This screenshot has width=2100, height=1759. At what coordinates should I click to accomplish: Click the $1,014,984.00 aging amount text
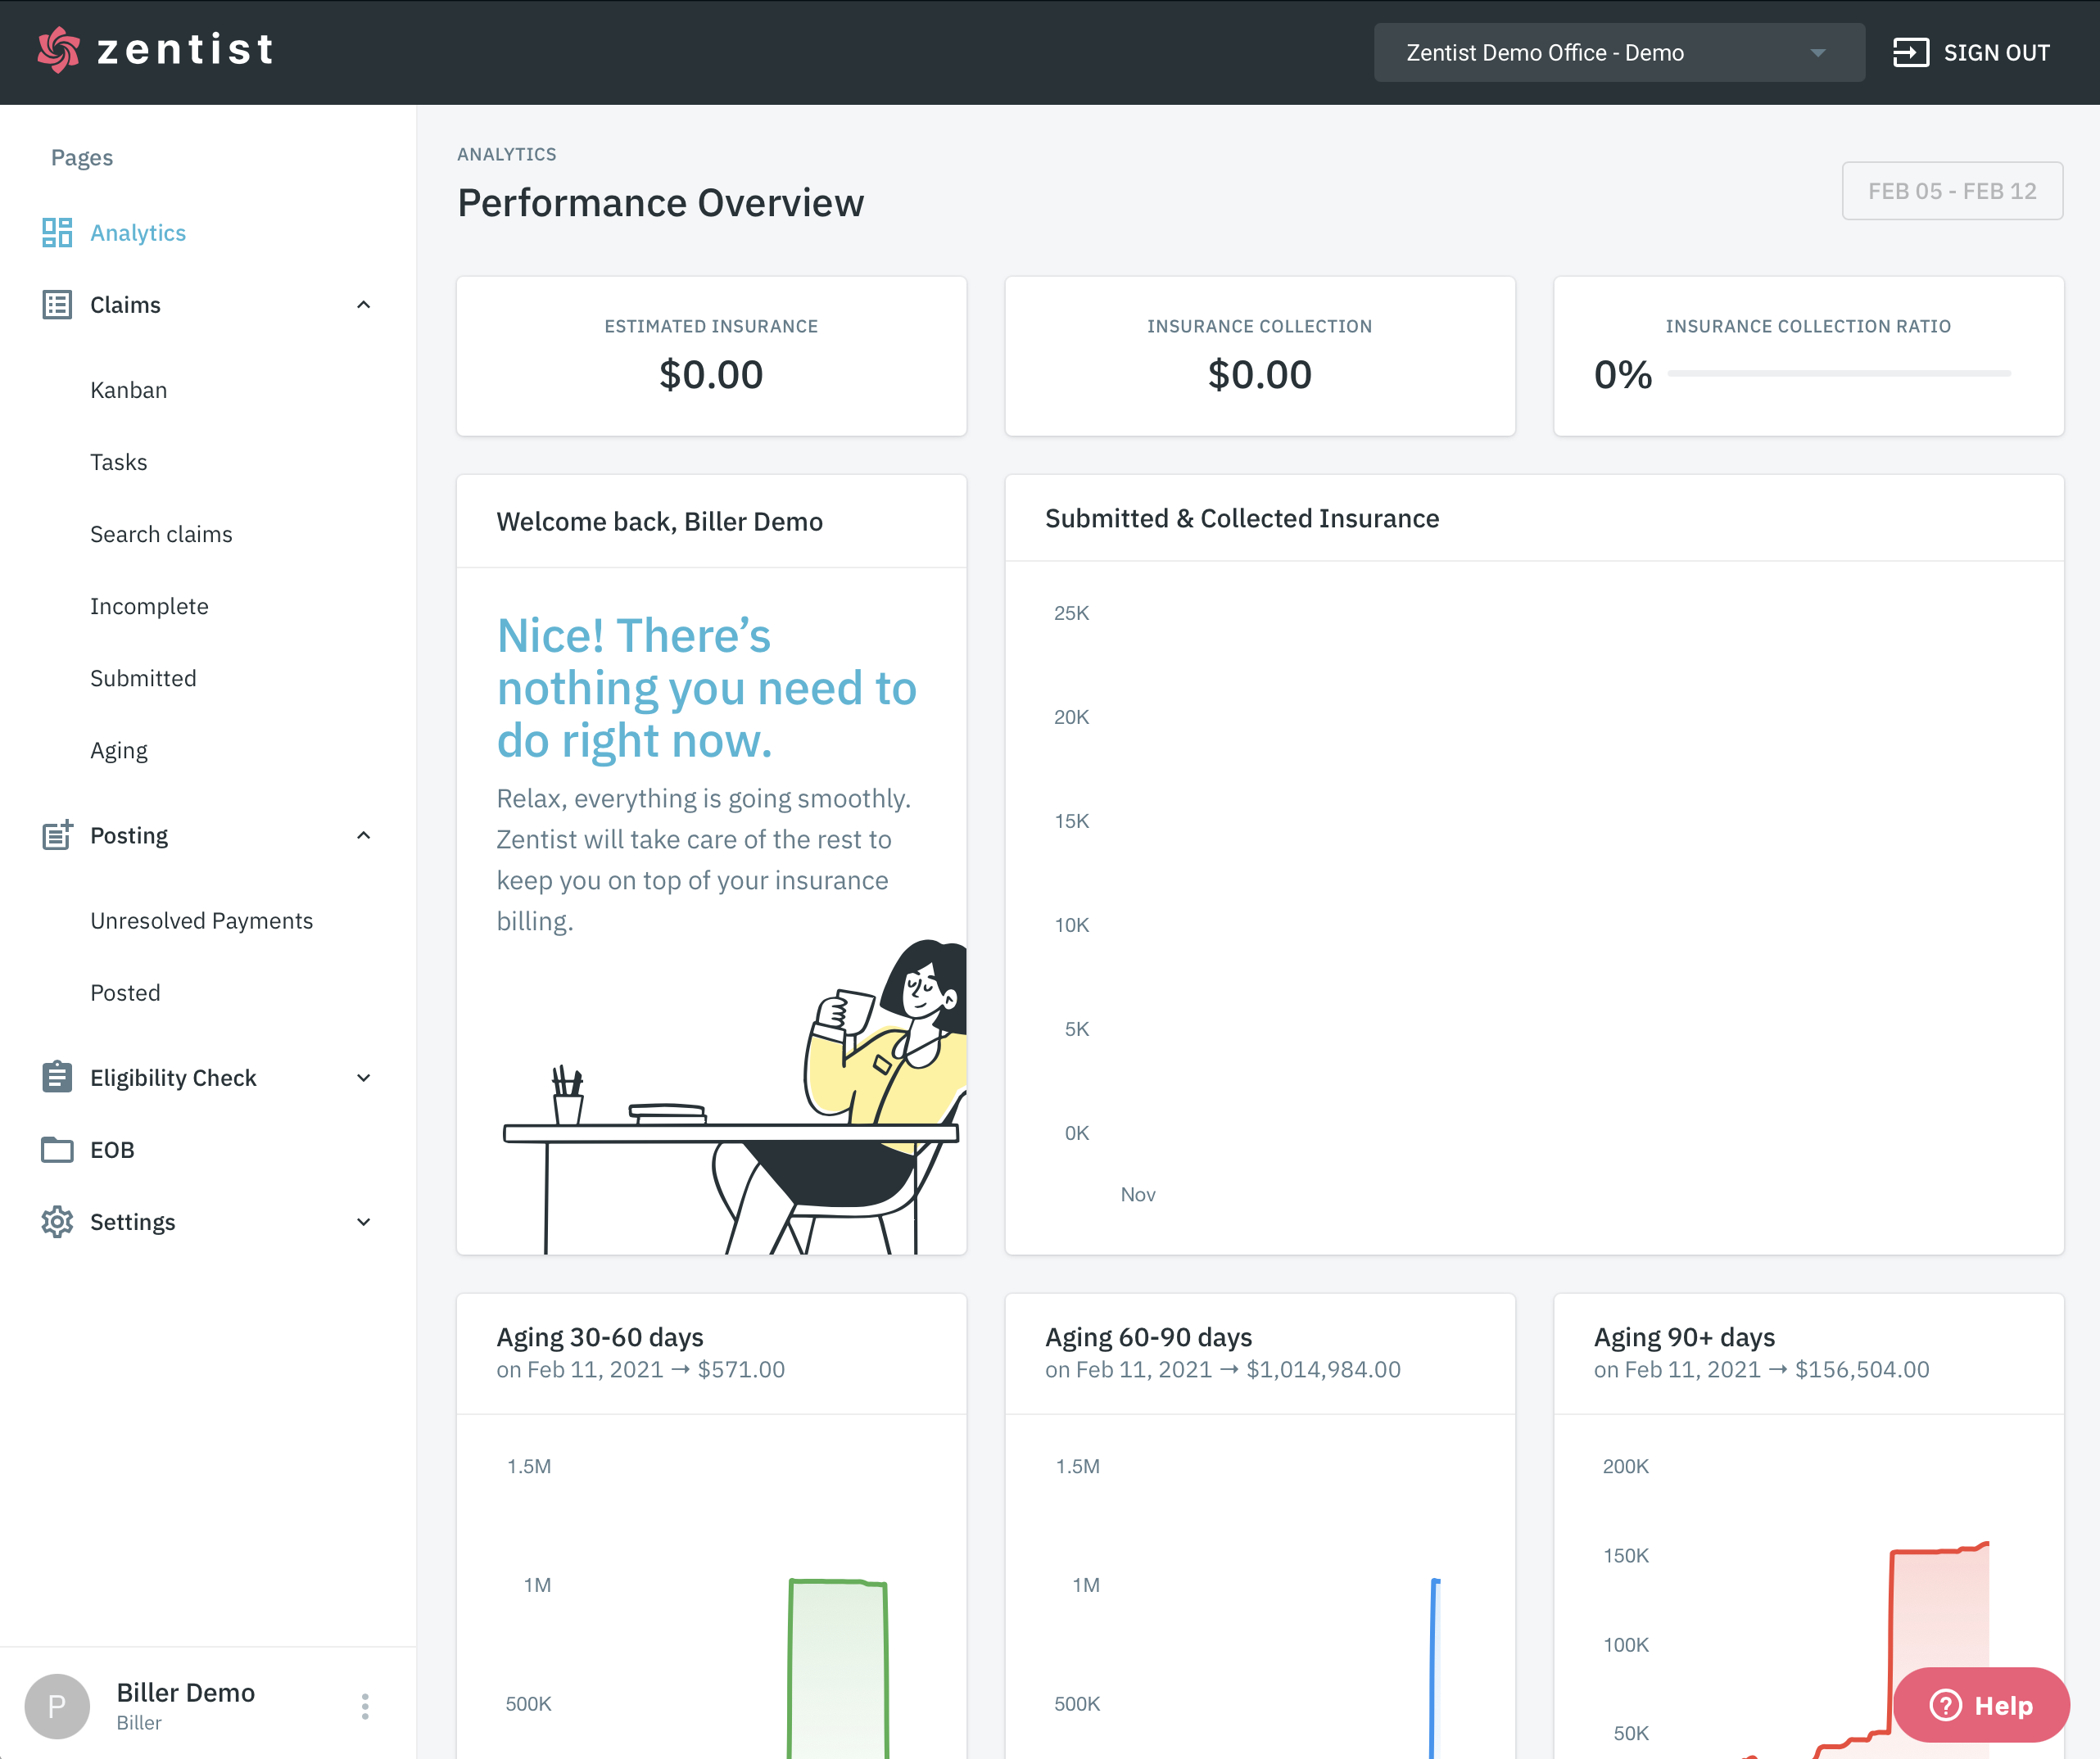(x=1323, y=1369)
